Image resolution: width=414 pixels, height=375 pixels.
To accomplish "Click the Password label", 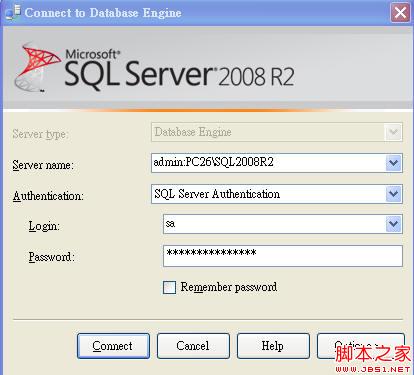I will coord(52,257).
